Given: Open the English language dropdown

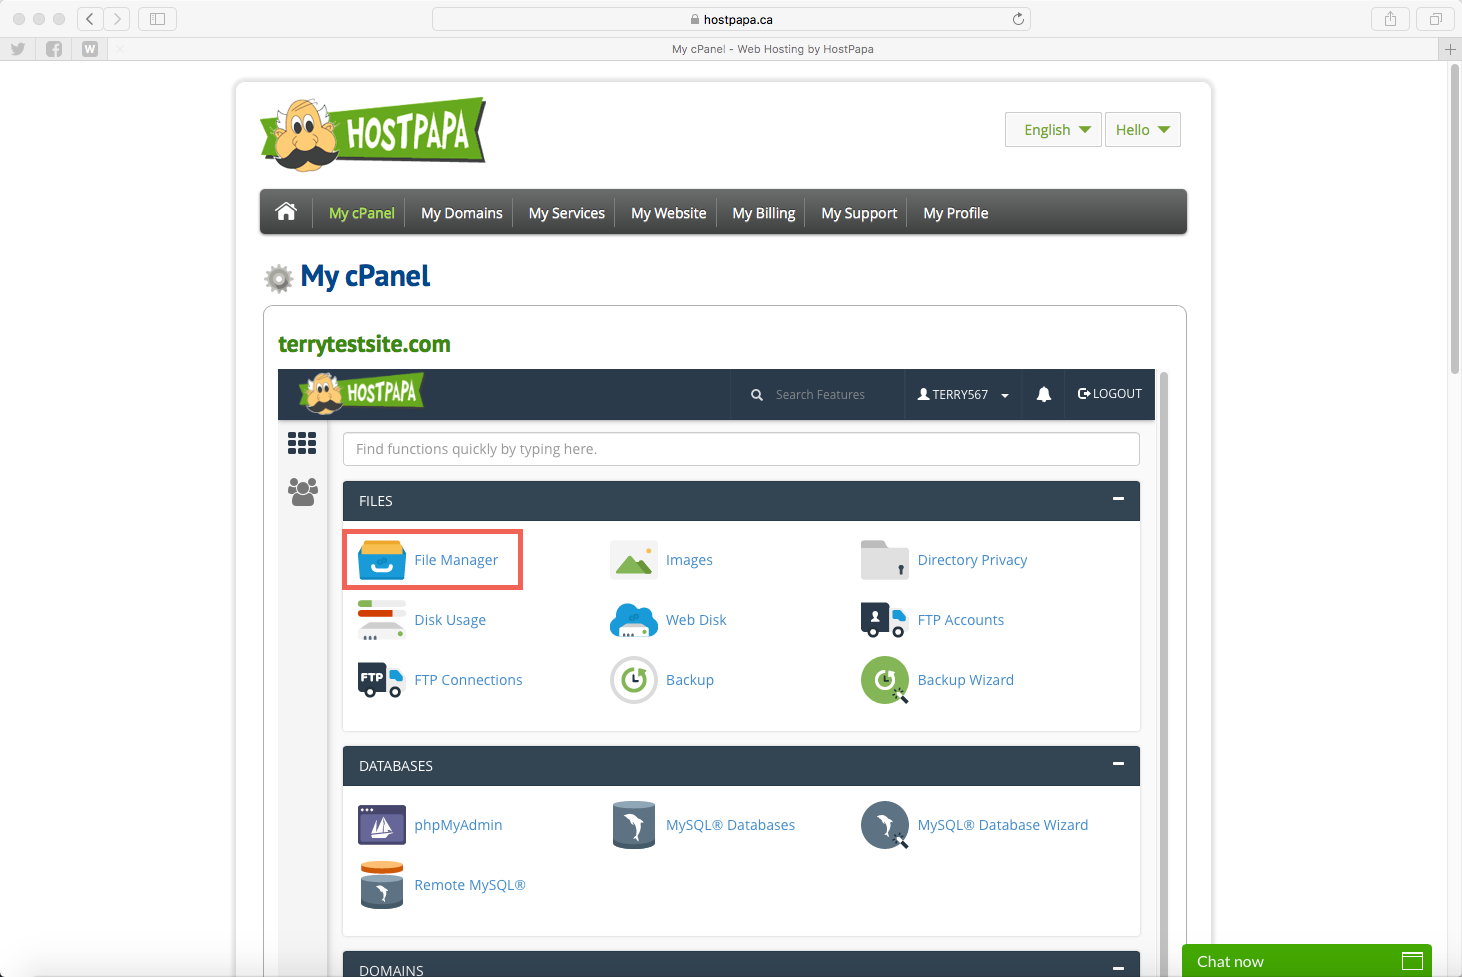Looking at the screenshot, I should click(1054, 130).
